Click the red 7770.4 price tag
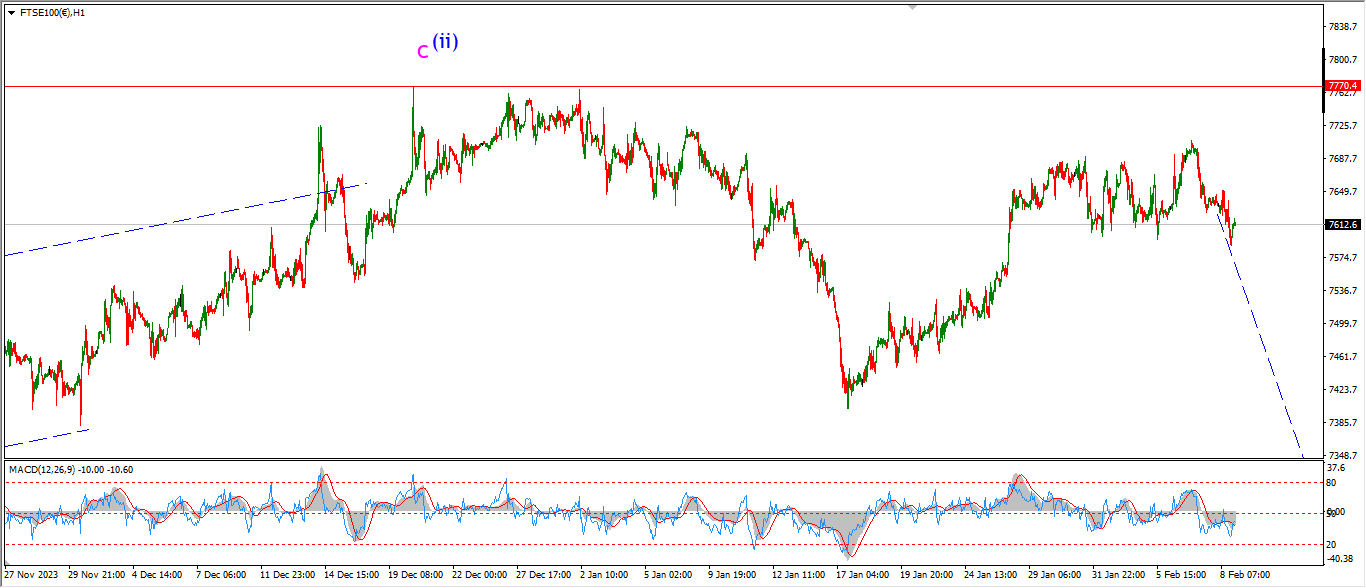 point(1344,86)
